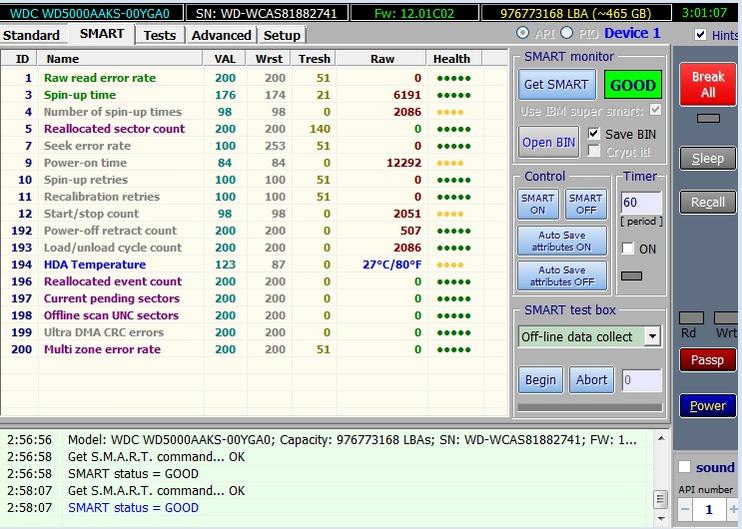
Task: Click Auto Save attributes OFF
Action: click(562, 276)
